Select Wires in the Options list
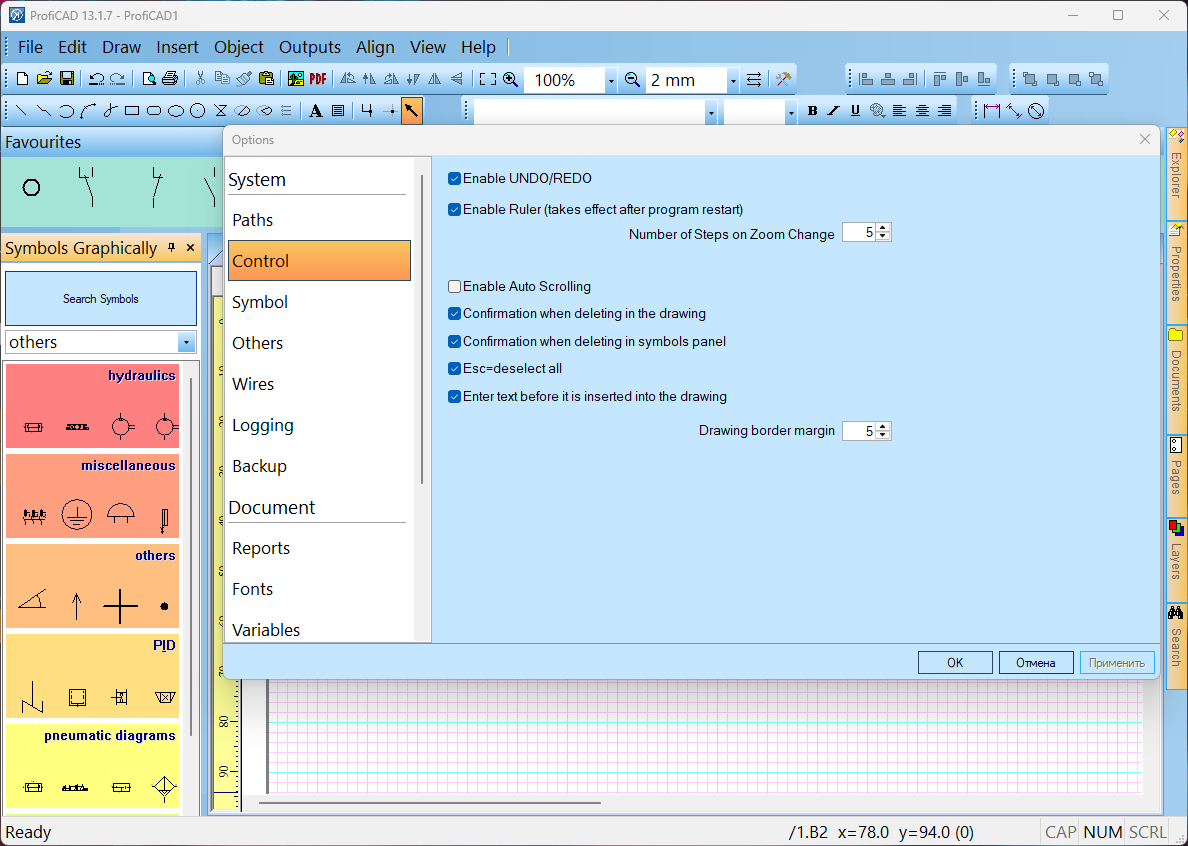 319,384
